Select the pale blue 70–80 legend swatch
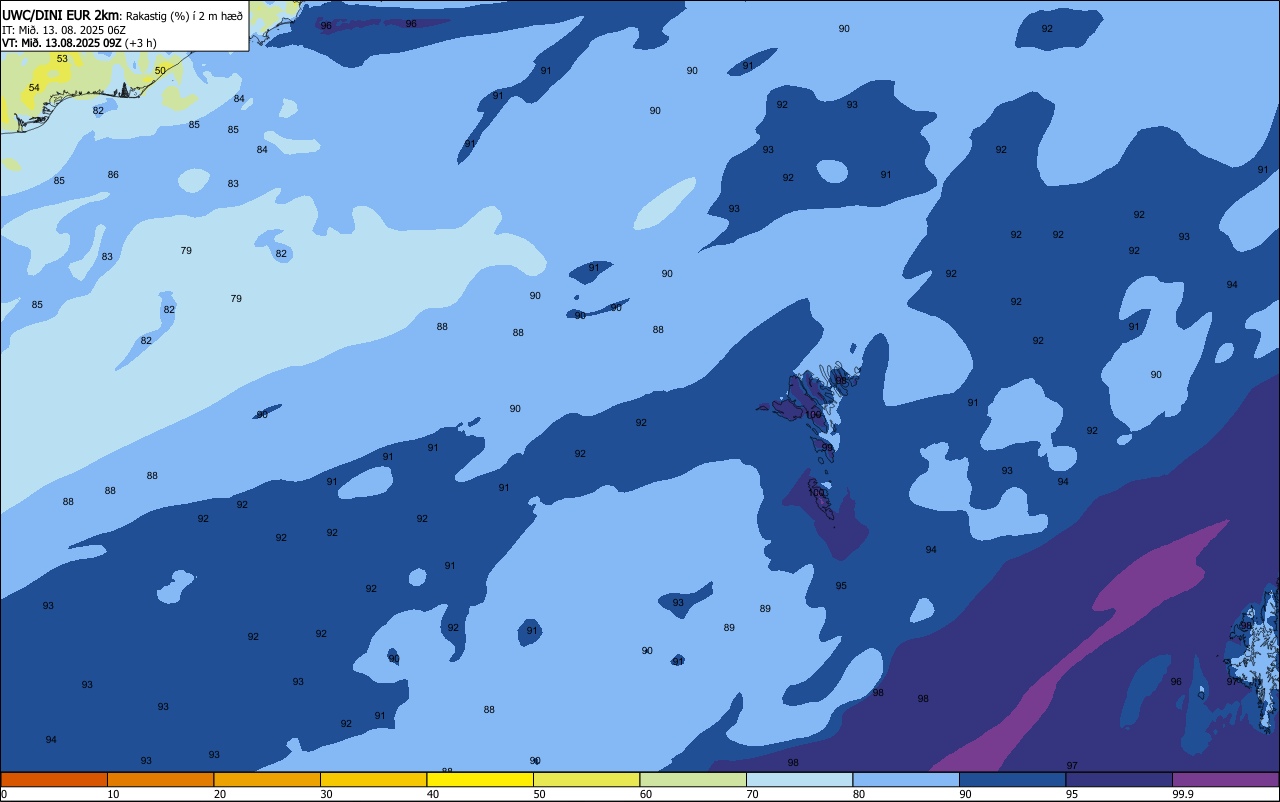 (x=799, y=779)
